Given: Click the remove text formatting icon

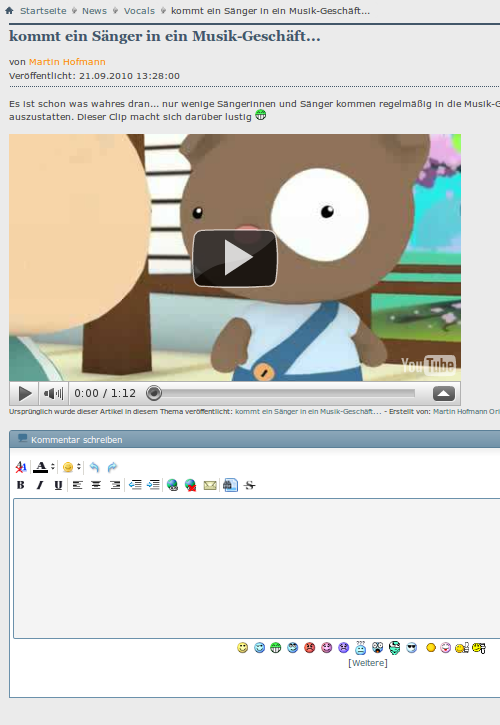Looking at the screenshot, I should click(20, 467).
